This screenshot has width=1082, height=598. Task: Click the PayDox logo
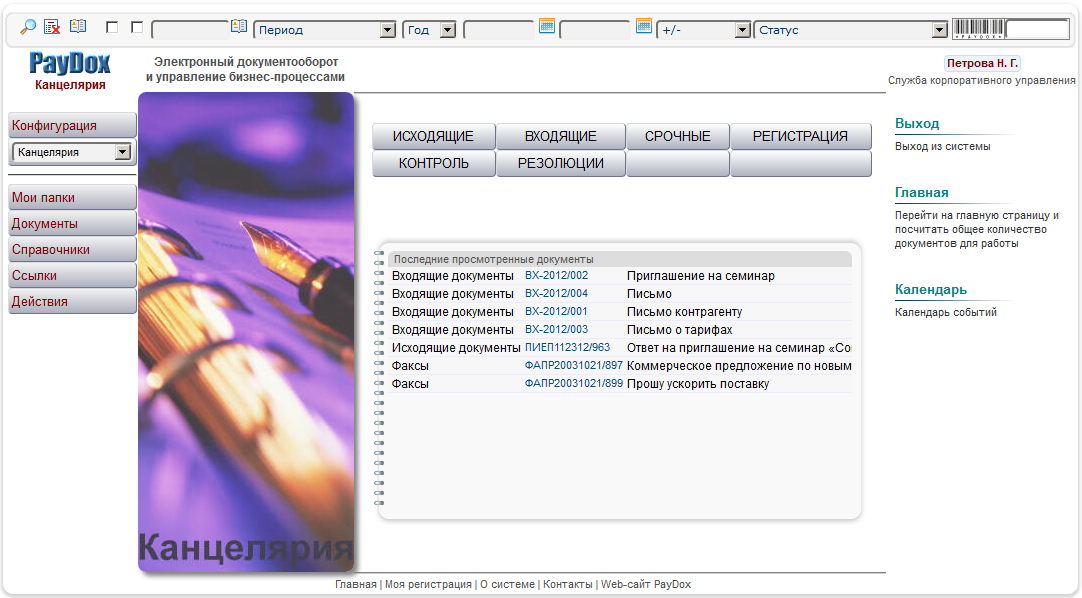70,64
